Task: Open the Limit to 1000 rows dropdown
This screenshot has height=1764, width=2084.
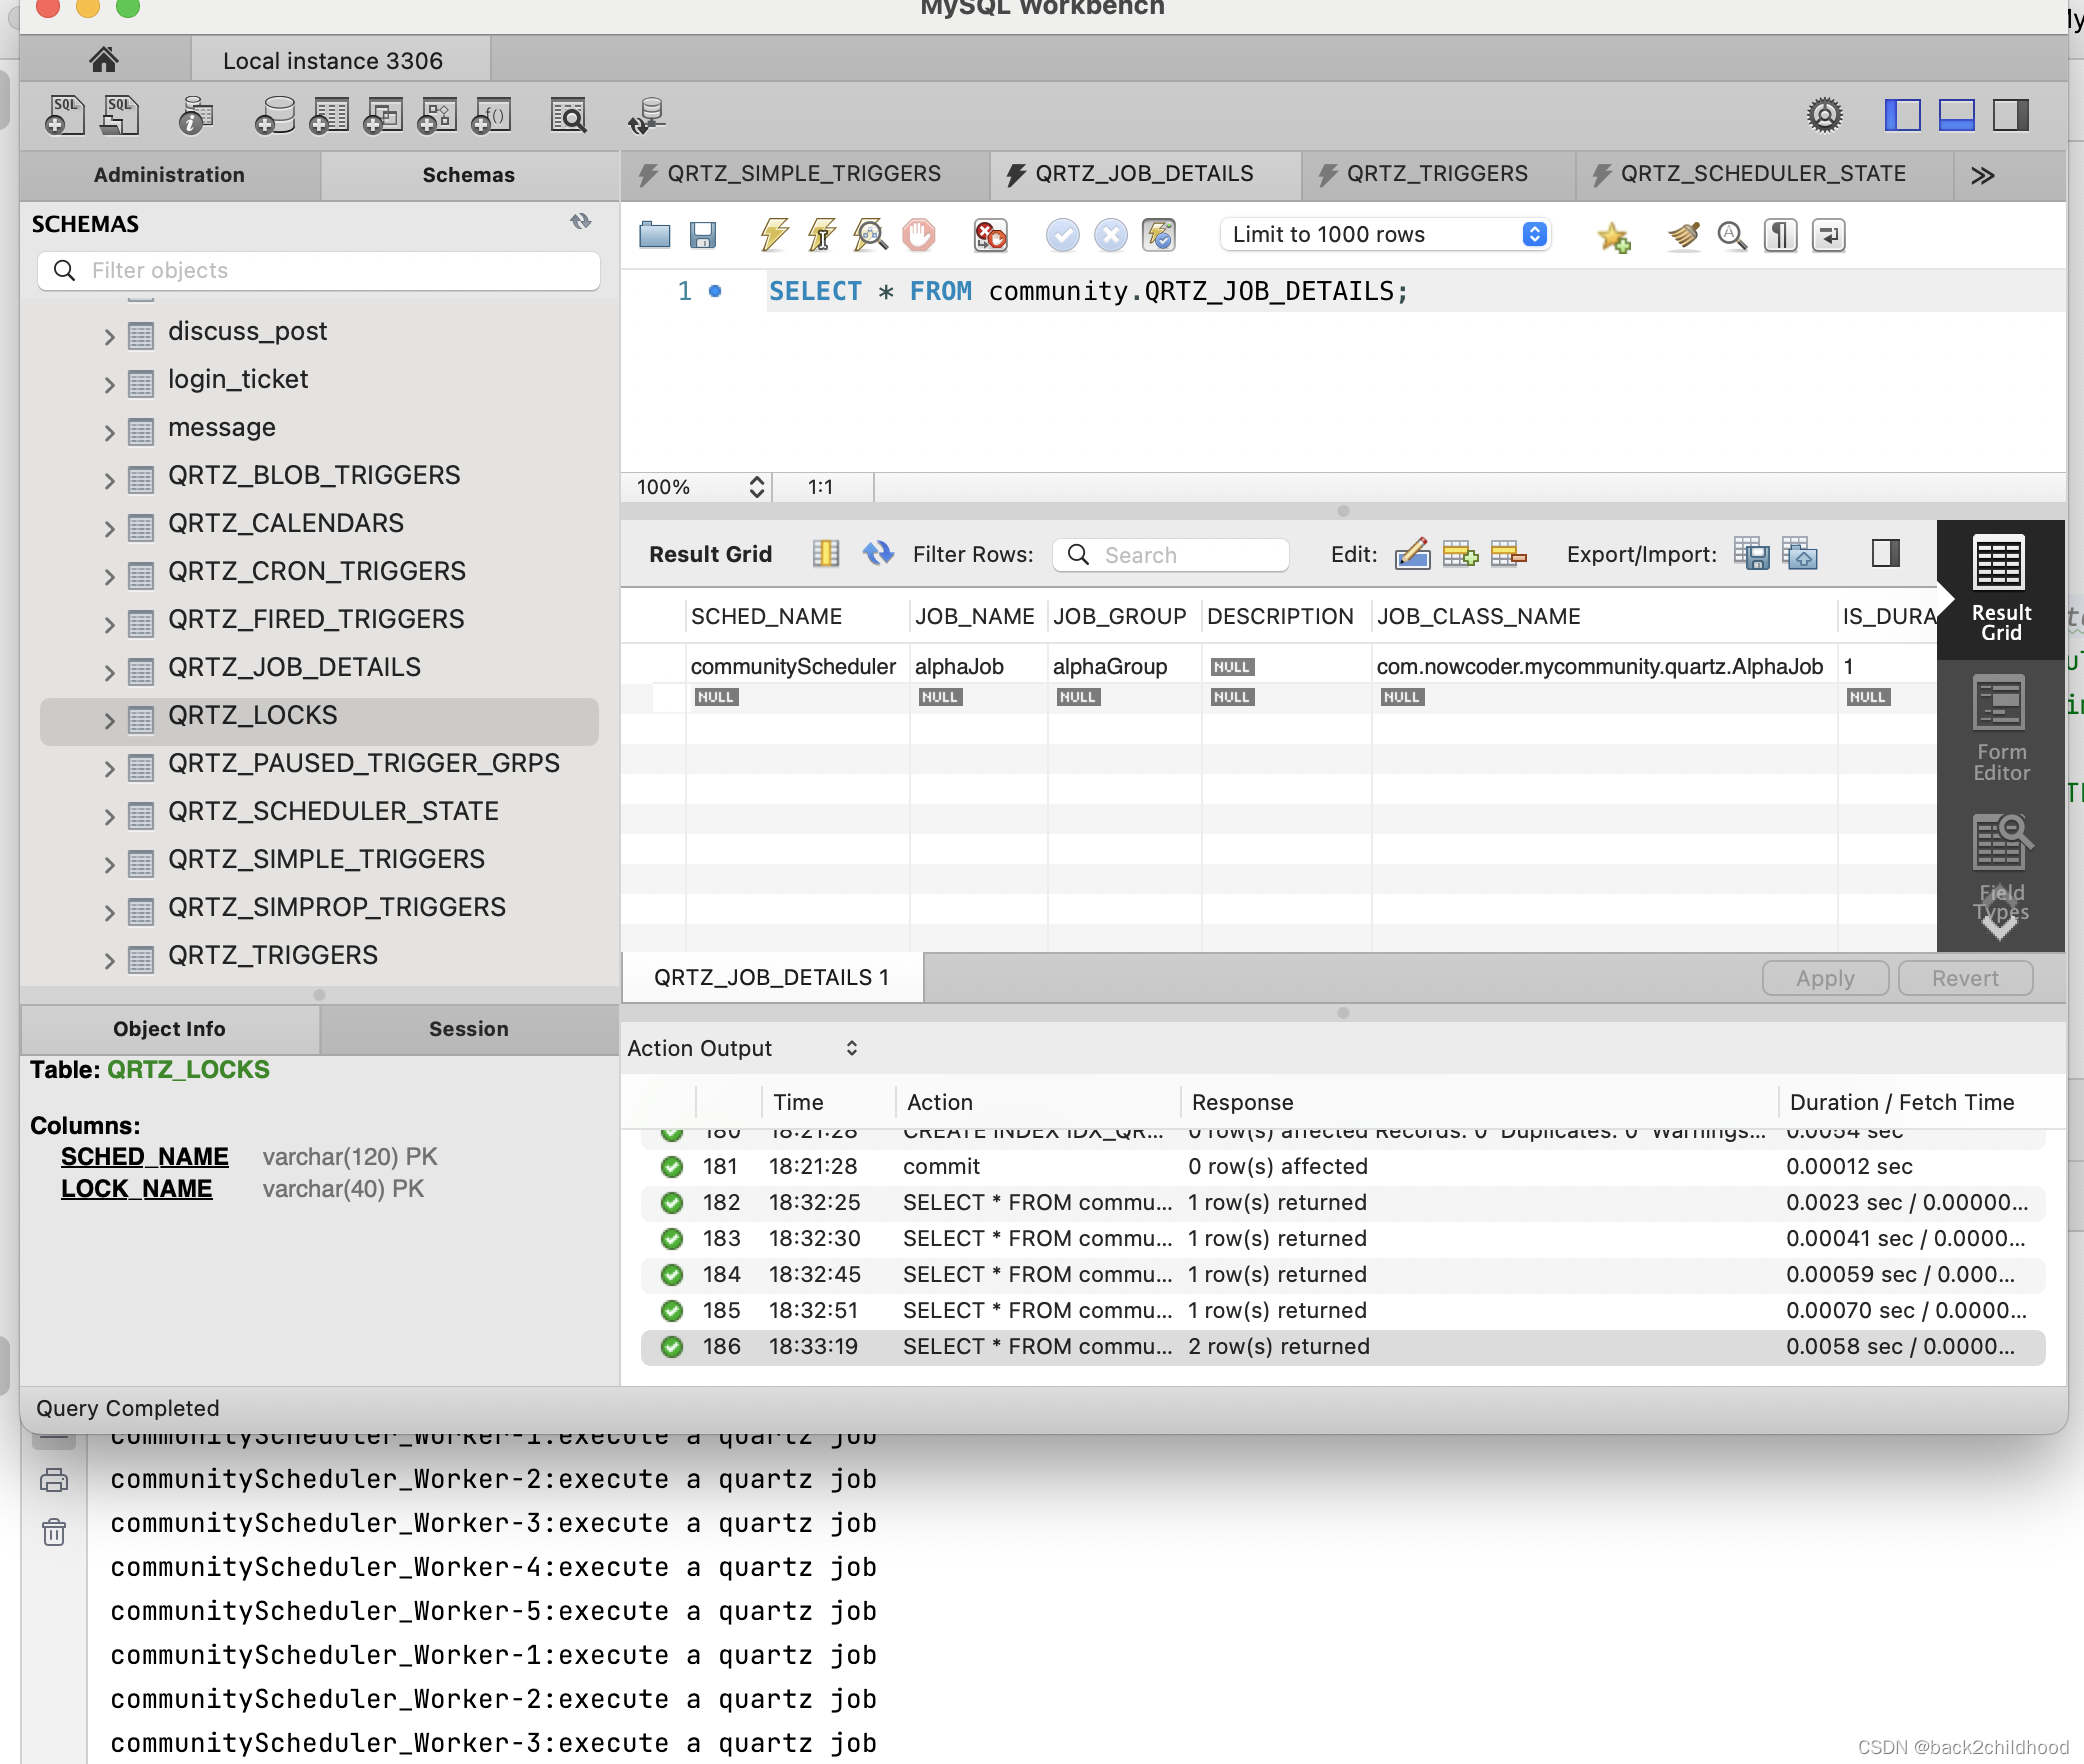Action: (x=1385, y=234)
